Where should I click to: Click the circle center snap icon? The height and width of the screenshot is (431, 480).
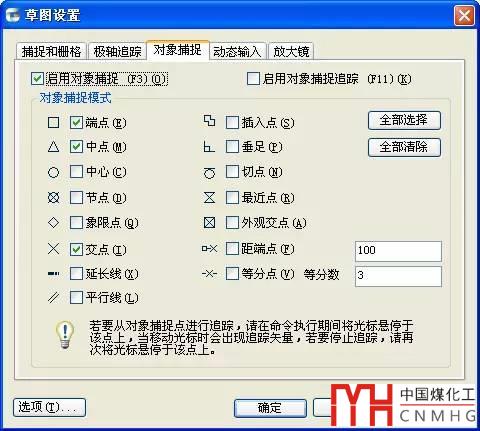click(x=53, y=172)
